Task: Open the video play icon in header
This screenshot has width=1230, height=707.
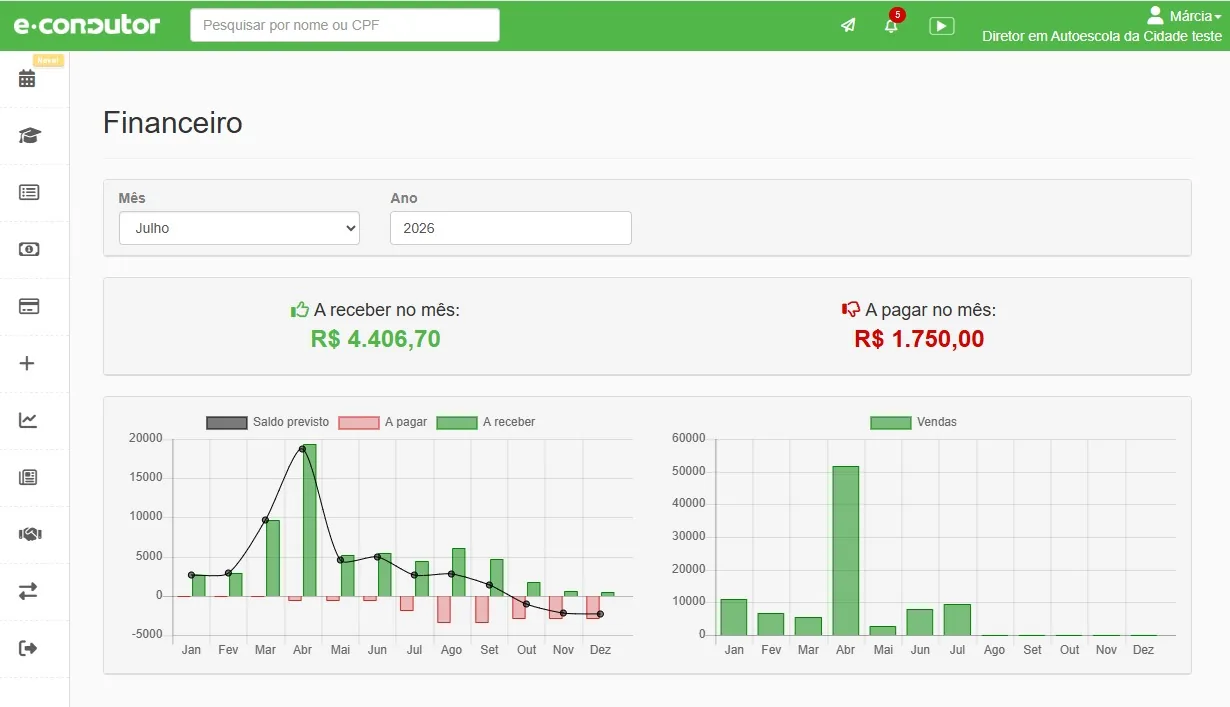Action: click(942, 26)
